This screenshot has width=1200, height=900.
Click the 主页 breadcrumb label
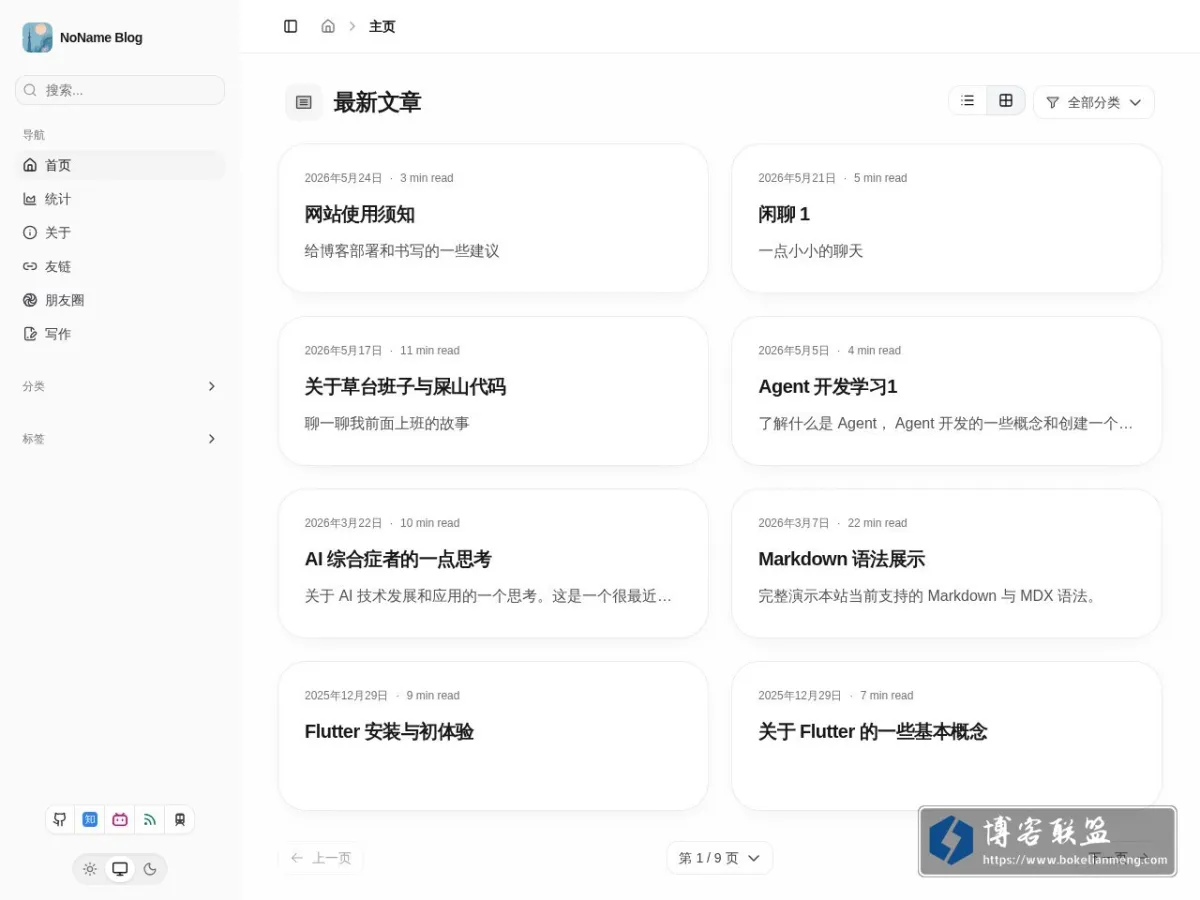pyautogui.click(x=382, y=27)
